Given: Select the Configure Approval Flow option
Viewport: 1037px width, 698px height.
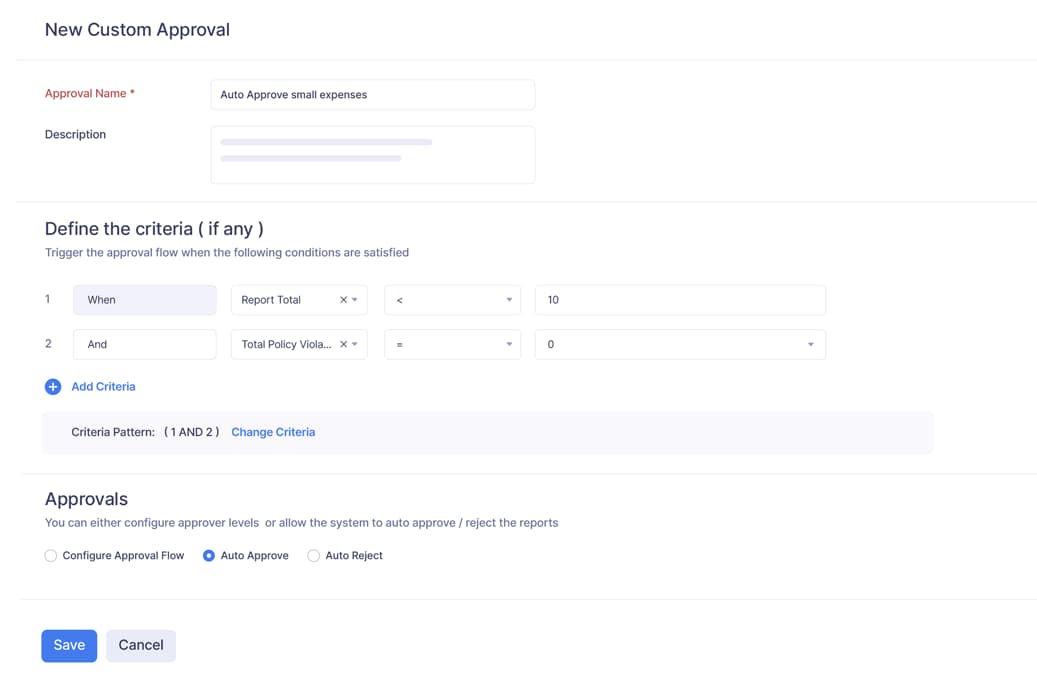Looking at the screenshot, I should point(50,555).
